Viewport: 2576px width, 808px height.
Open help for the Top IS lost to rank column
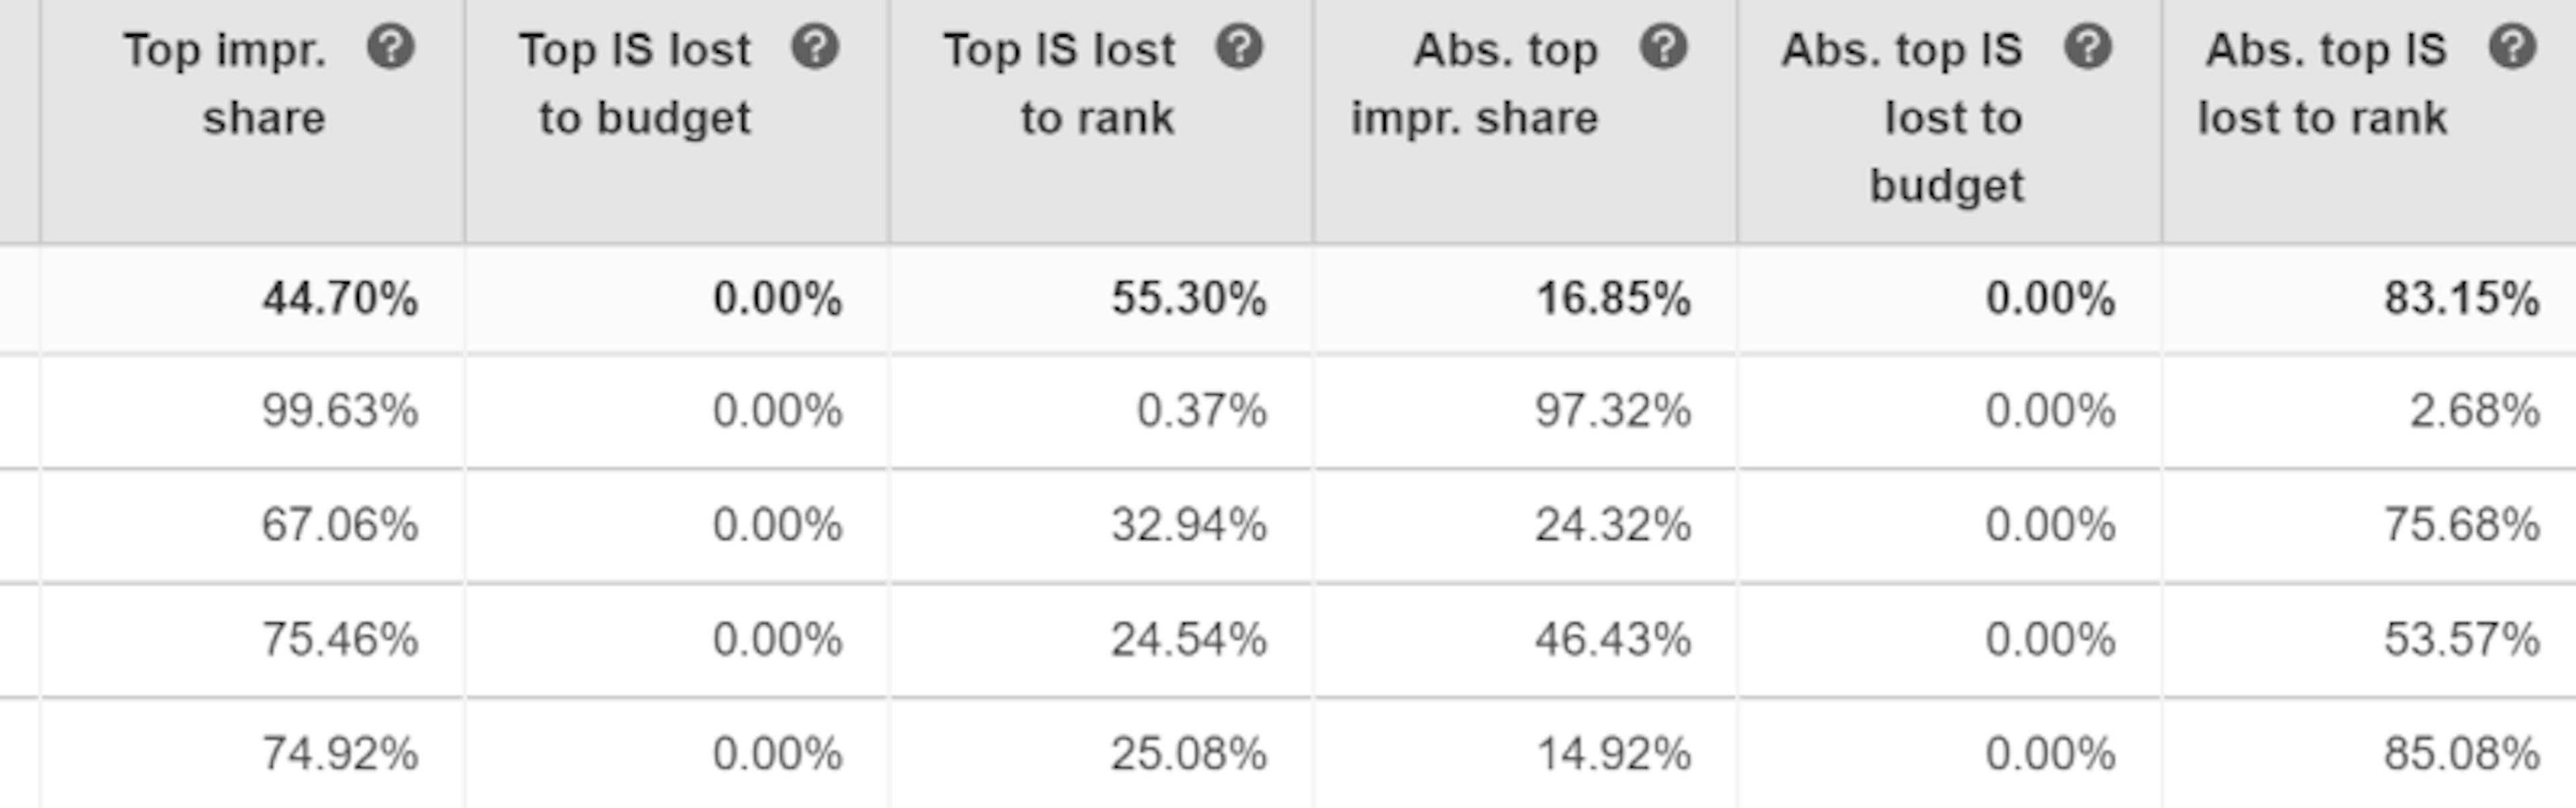pos(1240,46)
